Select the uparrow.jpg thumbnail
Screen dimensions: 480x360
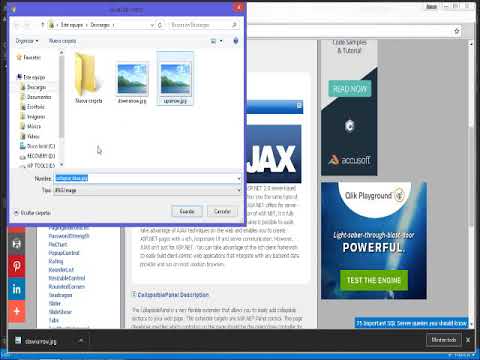click(x=175, y=79)
